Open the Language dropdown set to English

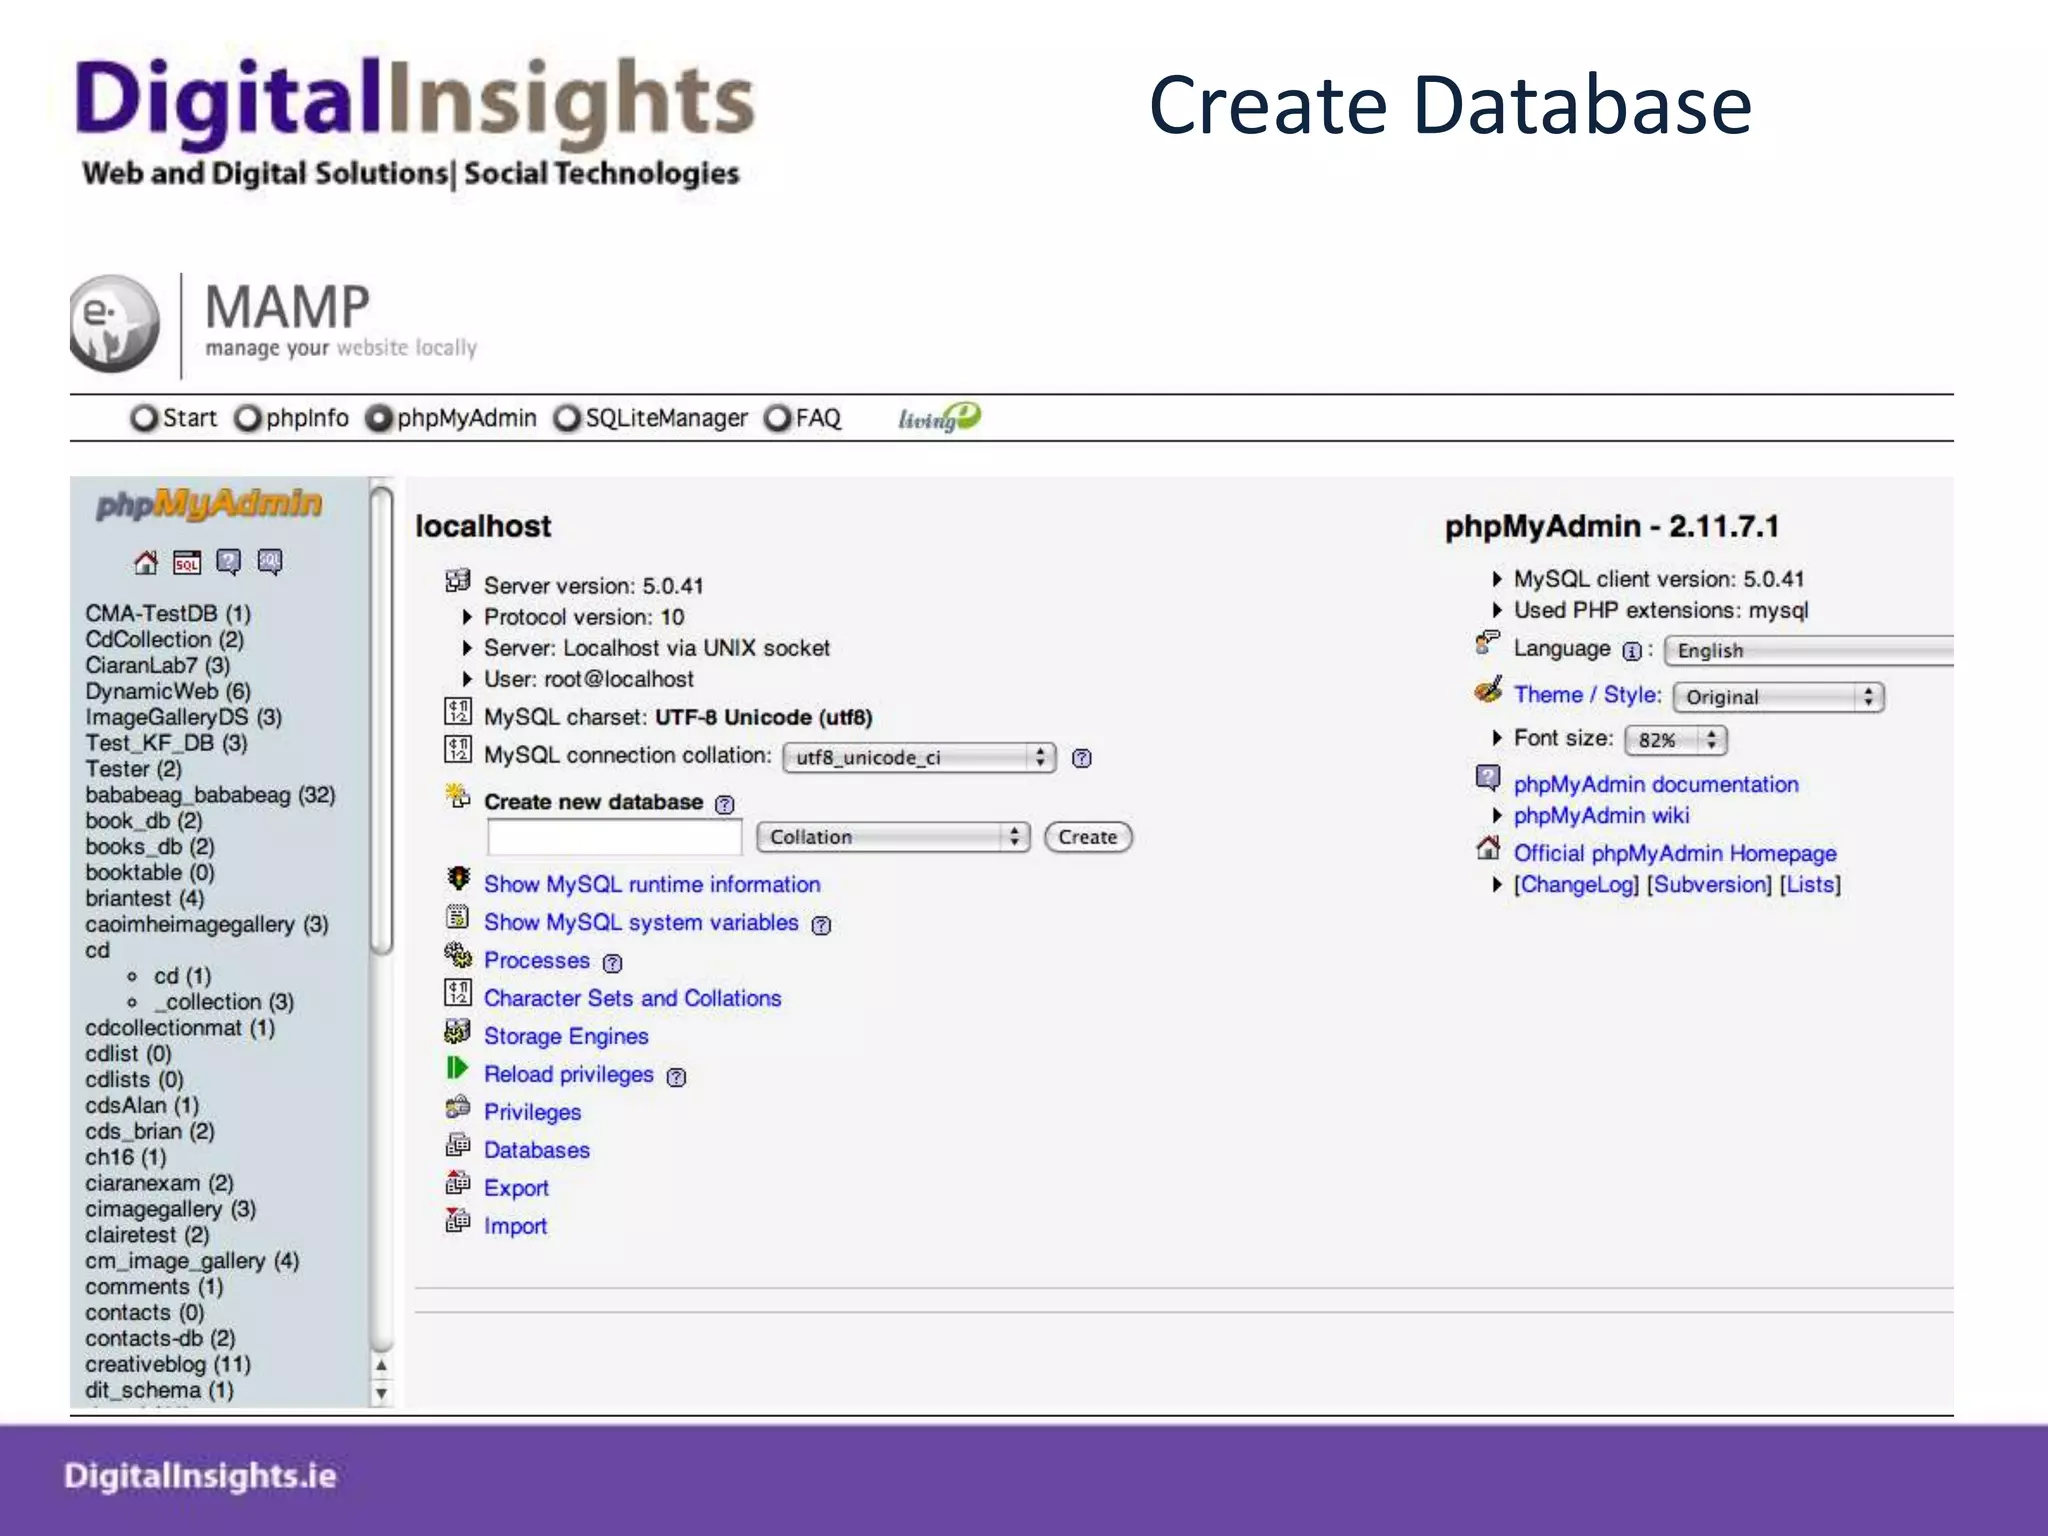click(1809, 651)
